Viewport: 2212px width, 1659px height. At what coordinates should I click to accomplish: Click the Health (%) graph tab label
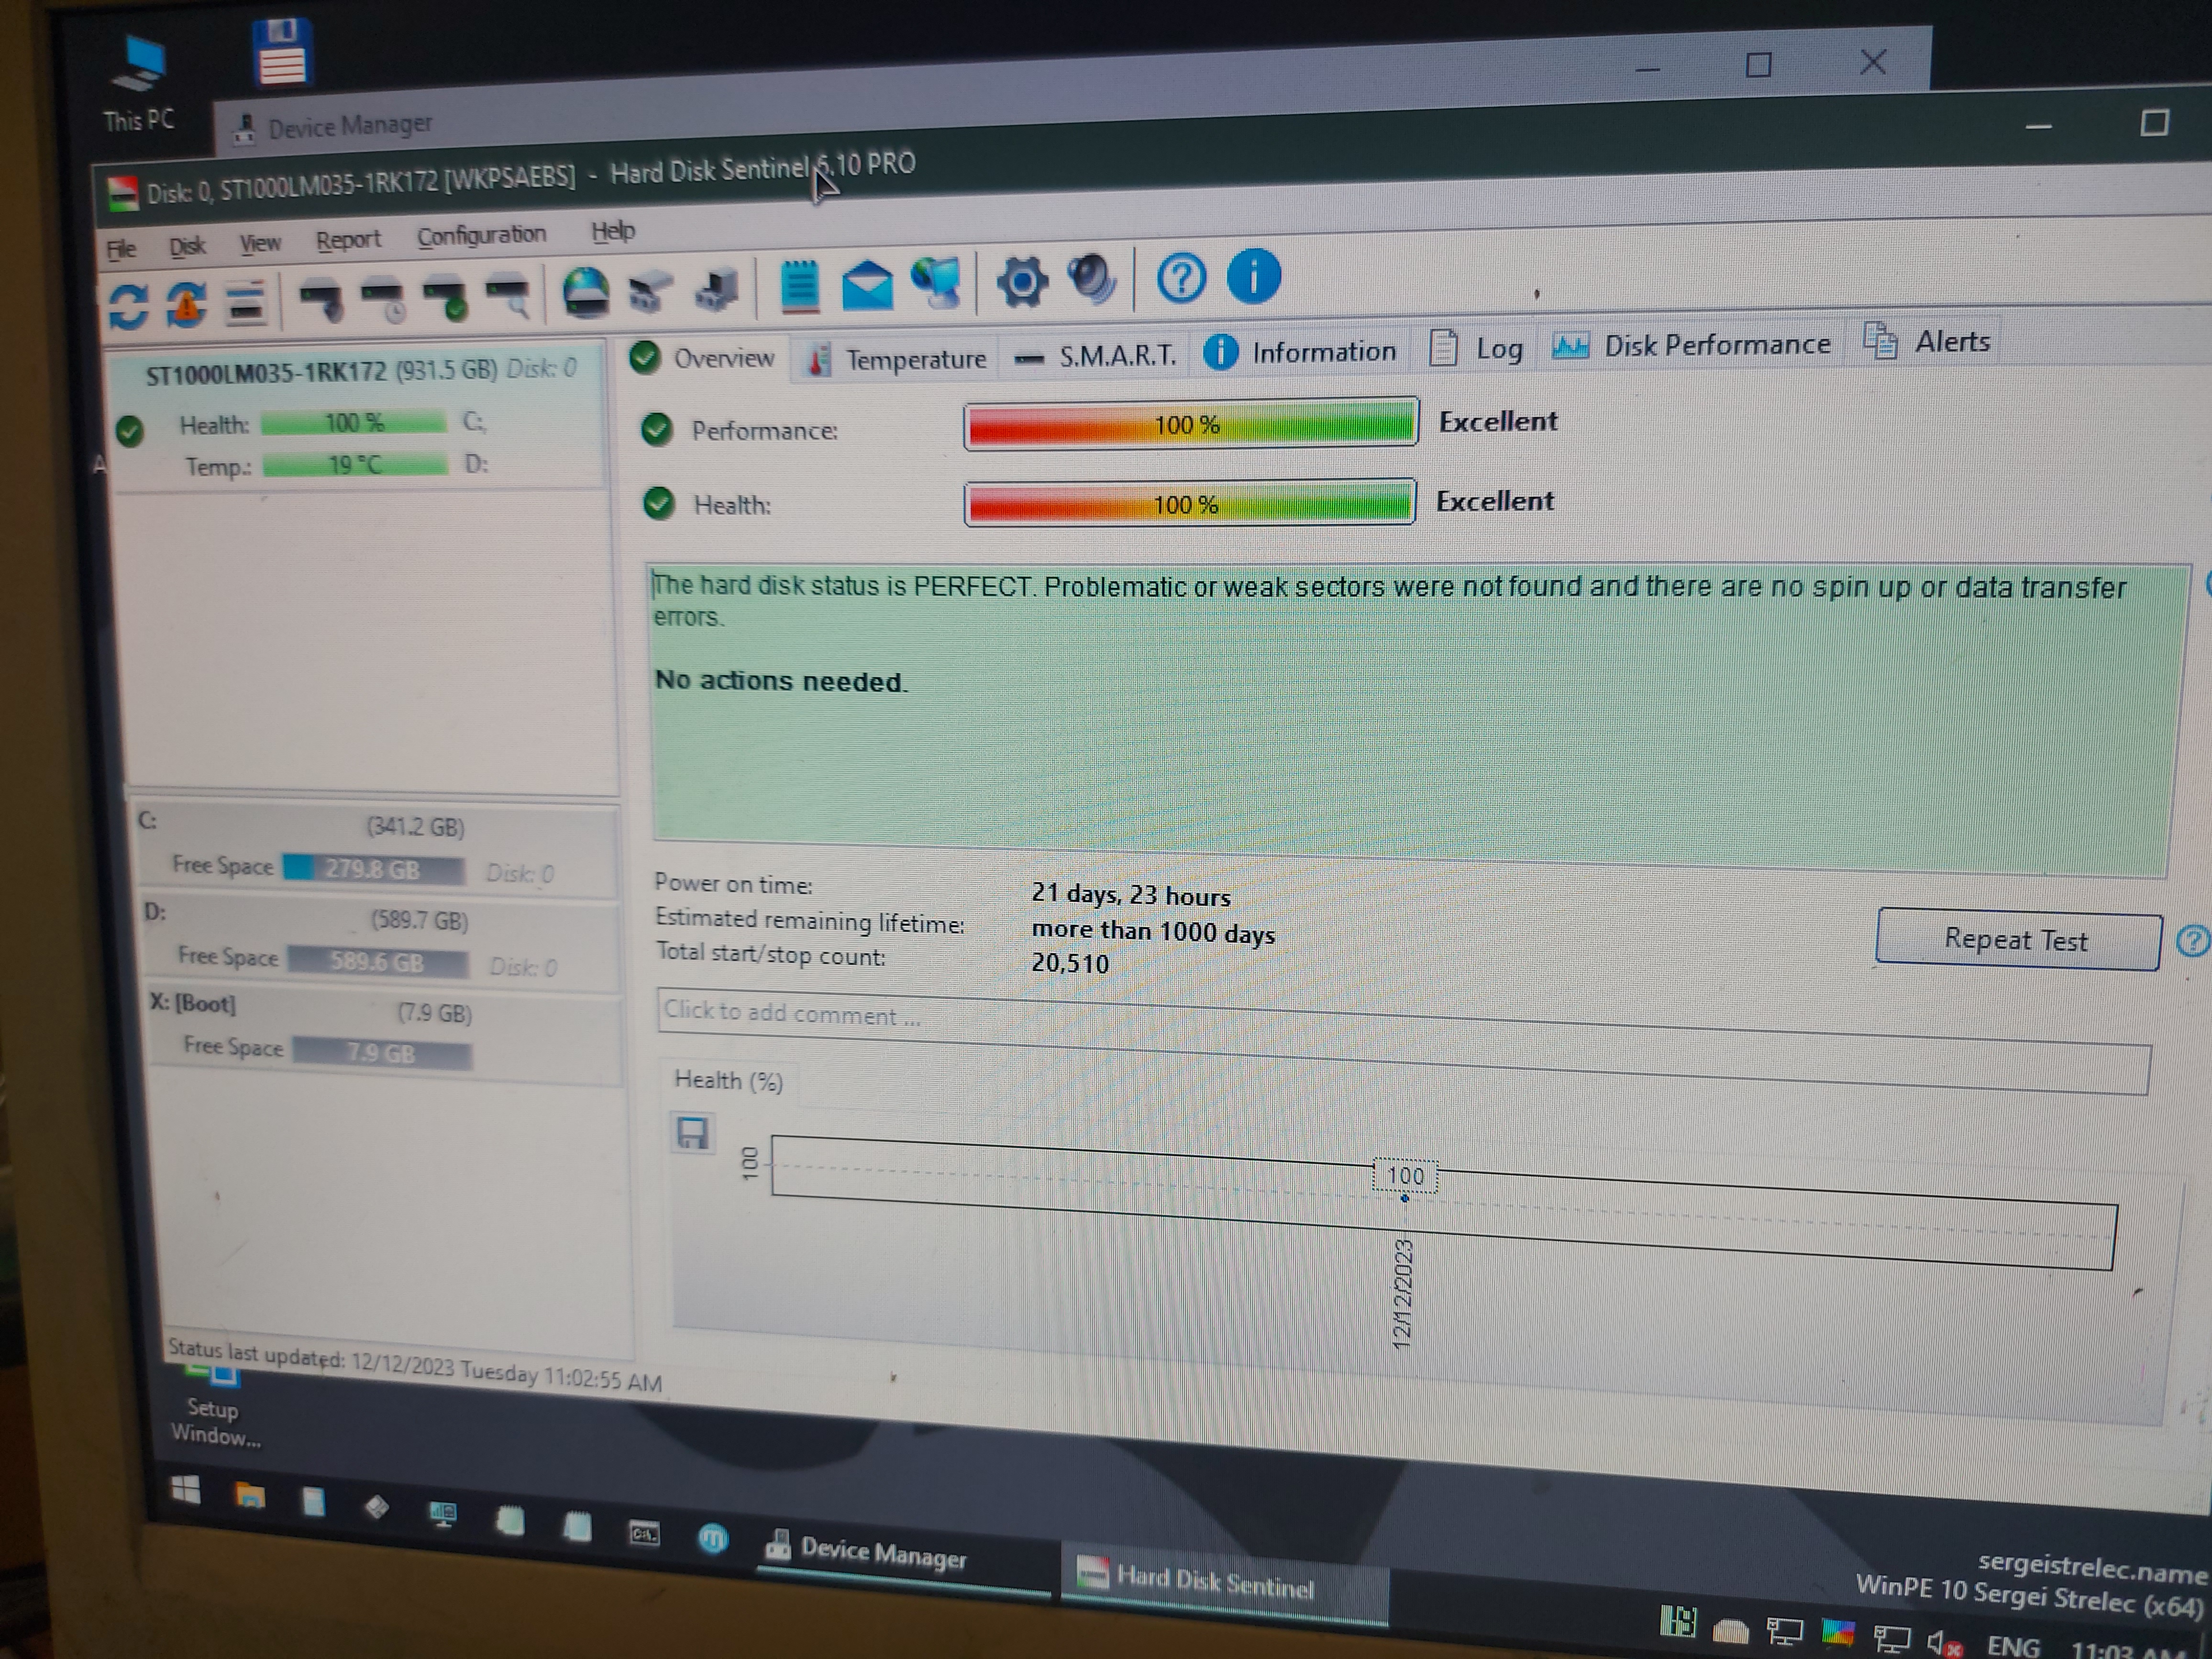point(728,1081)
